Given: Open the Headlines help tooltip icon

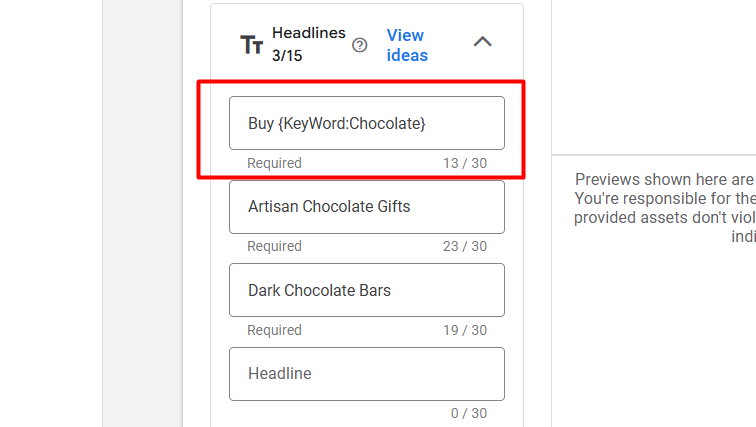Looking at the screenshot, I should pyautogui.click(x=360, y=45).
